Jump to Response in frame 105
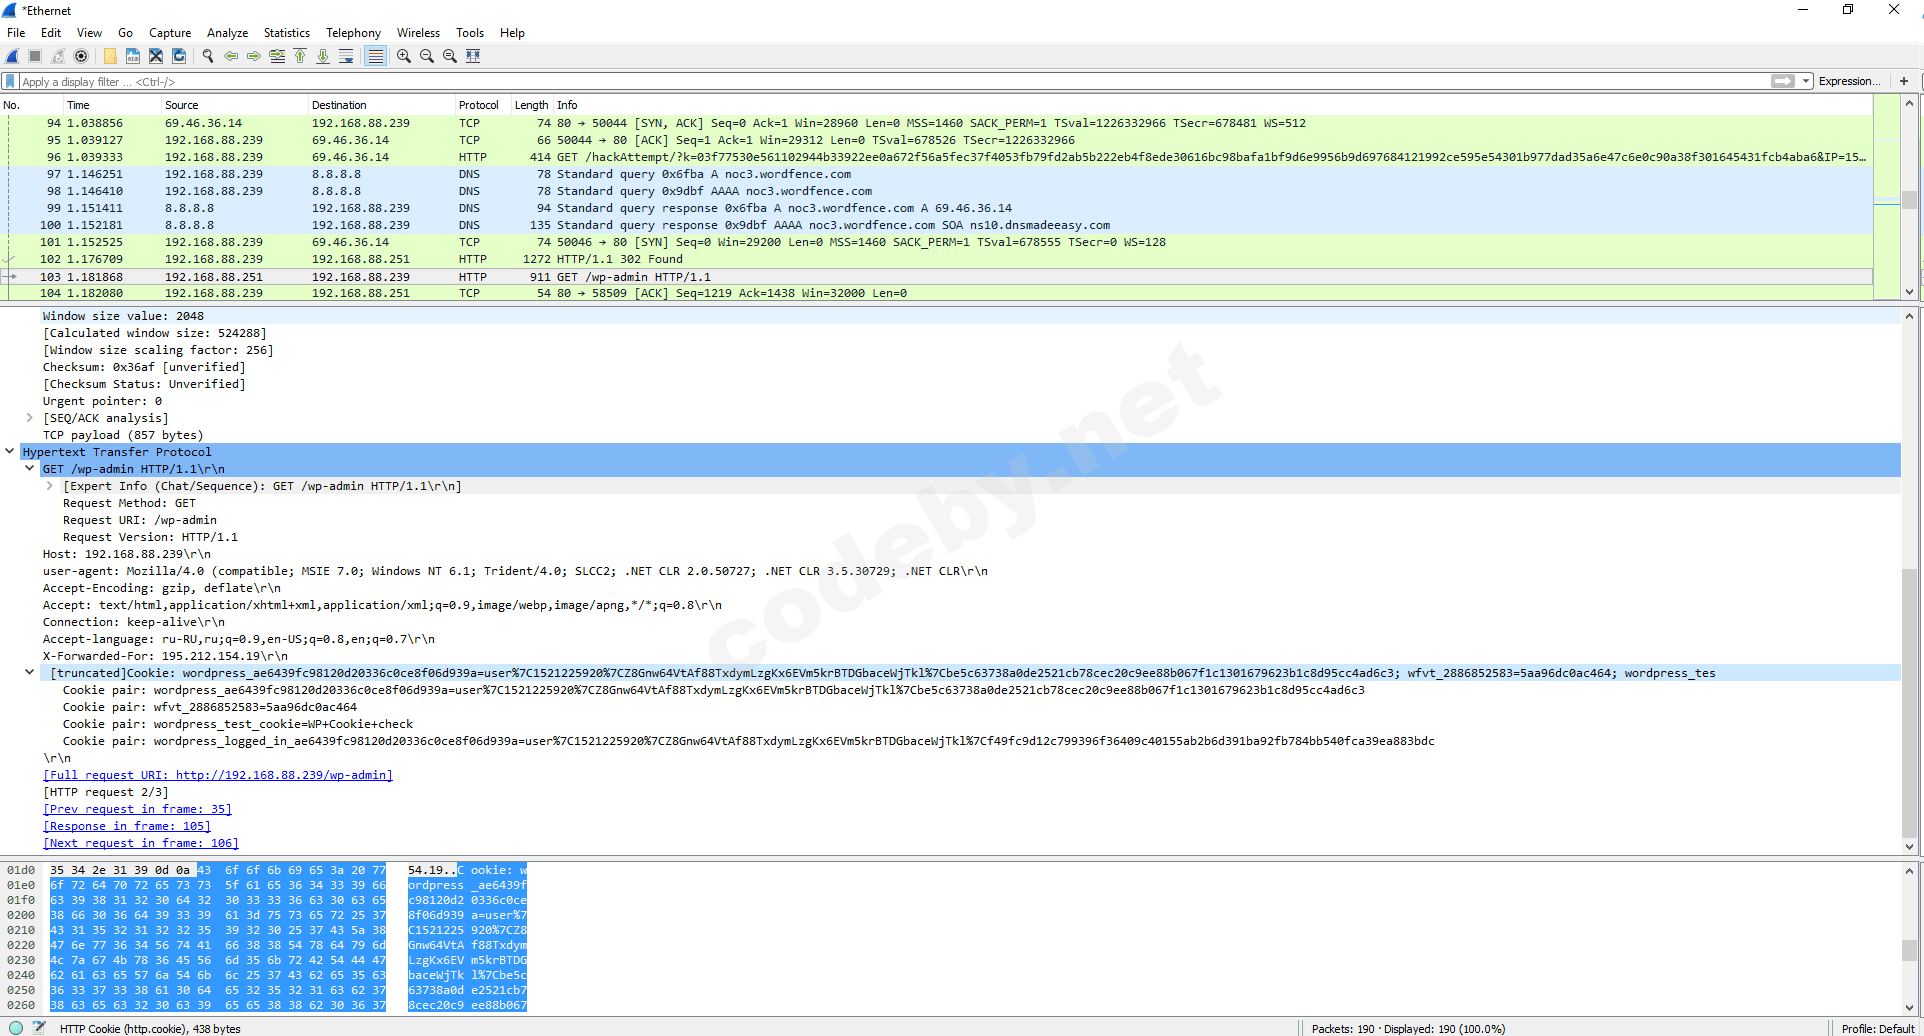The image size is (1924, 1036). tap(127, 826)
